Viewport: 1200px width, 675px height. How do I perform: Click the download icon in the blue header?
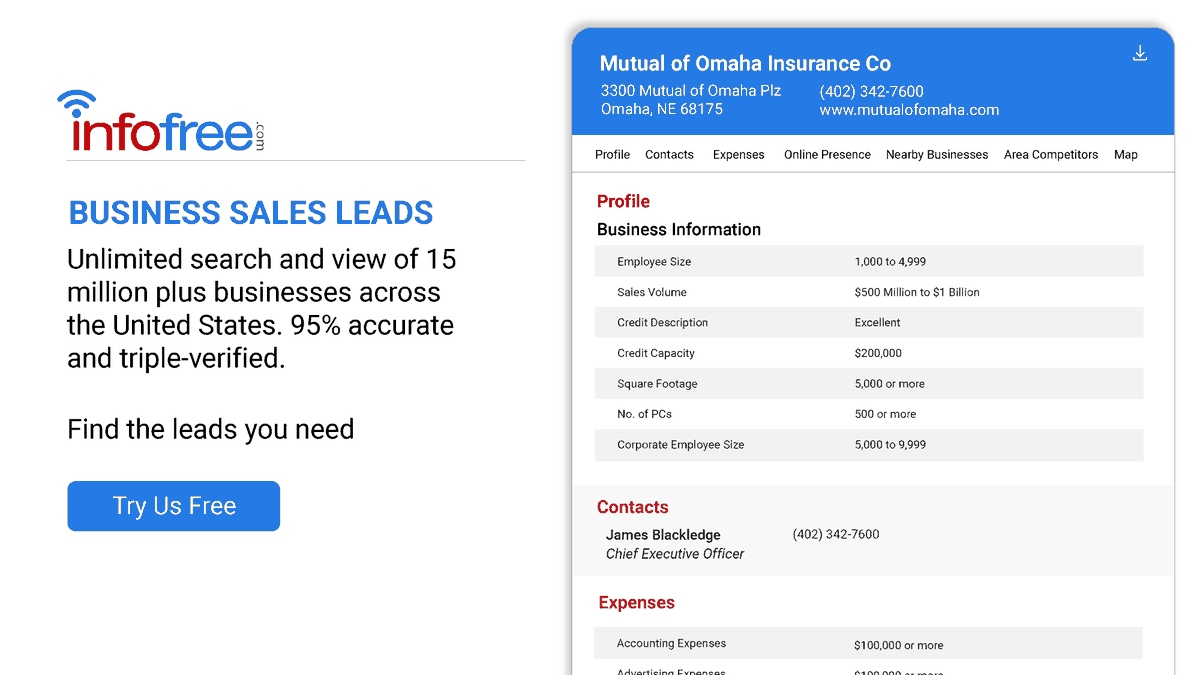click(1140, 53)
